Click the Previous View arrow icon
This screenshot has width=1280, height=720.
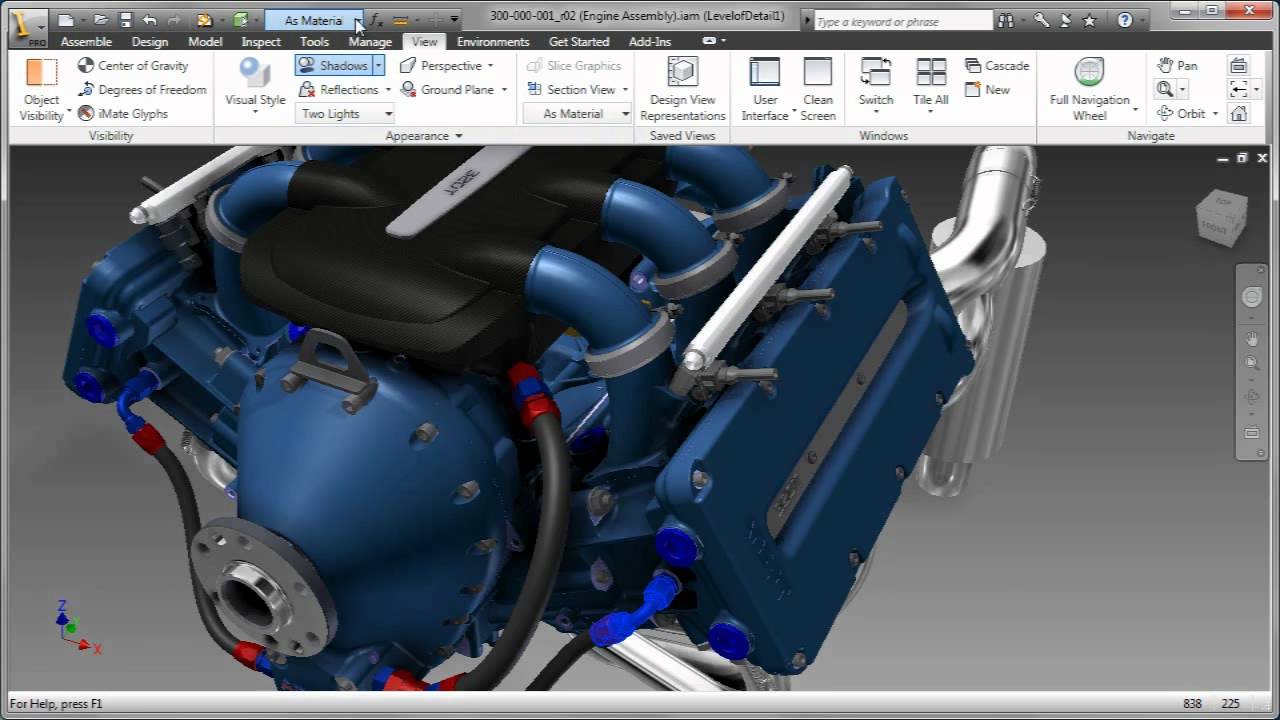click(1239, 89)
